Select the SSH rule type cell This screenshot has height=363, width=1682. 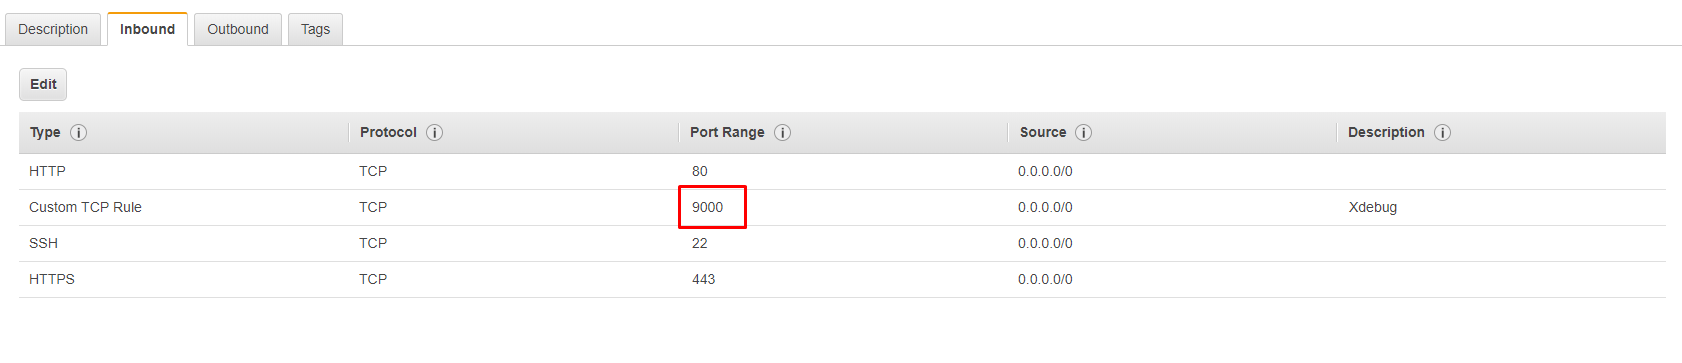click(43, 243)
